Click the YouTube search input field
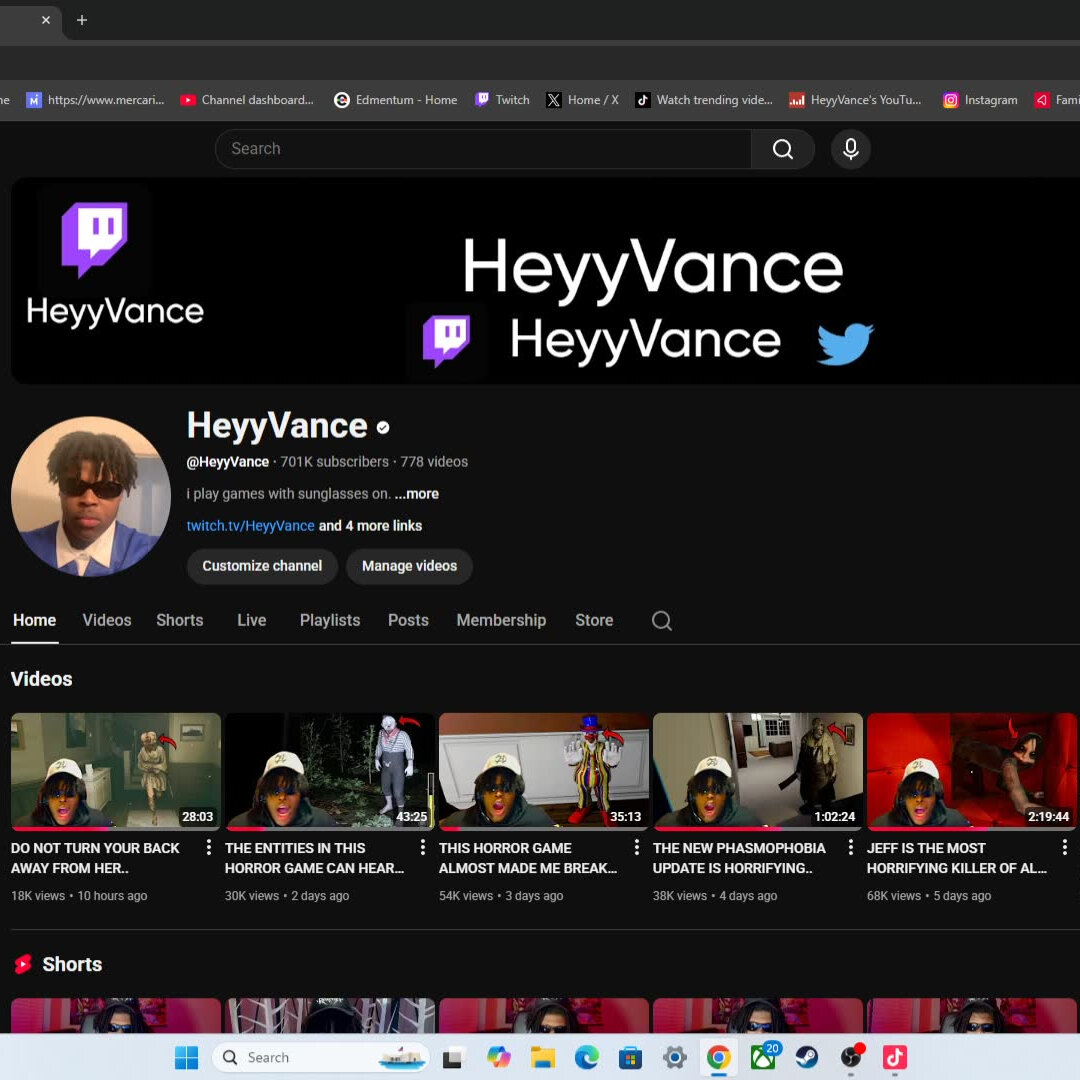 click(484, 149)
